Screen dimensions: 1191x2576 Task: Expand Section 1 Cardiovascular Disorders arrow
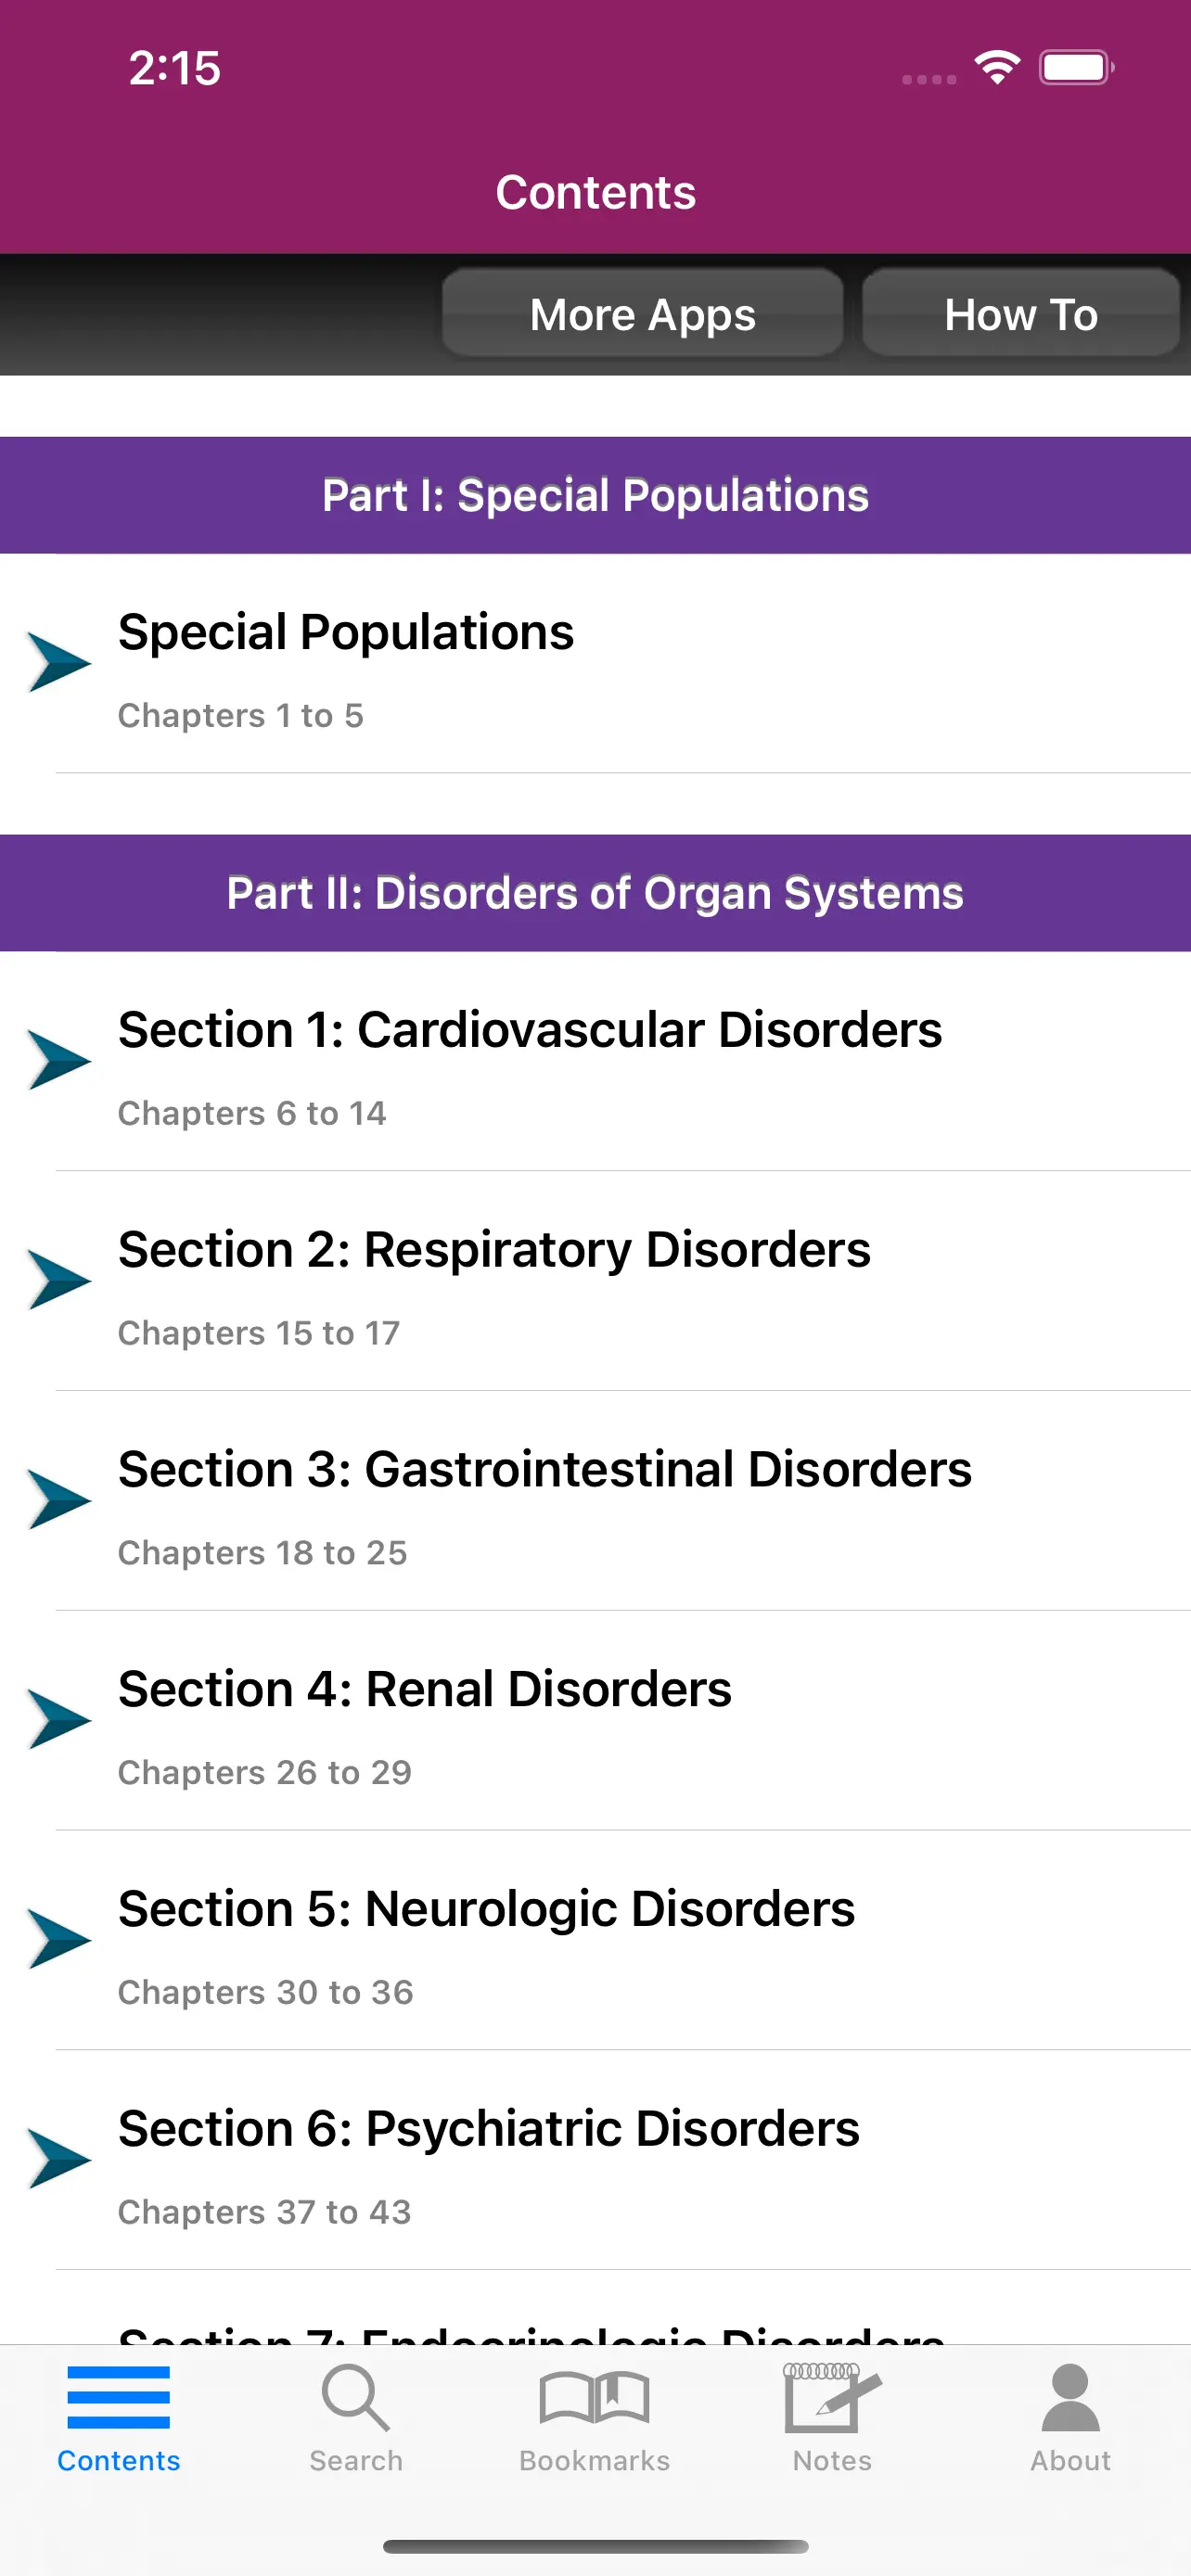pos(58,1060)
